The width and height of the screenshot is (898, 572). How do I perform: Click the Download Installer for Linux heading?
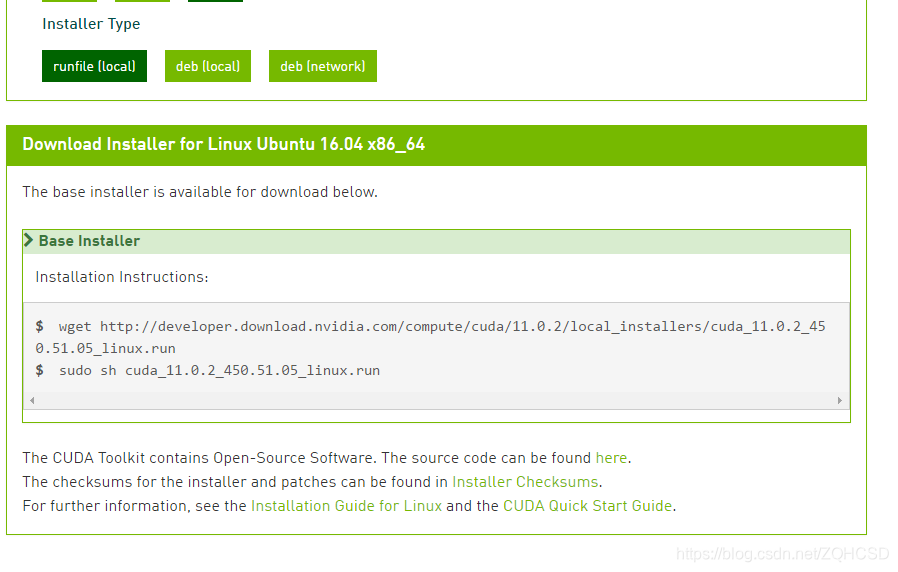pos(224,144)
